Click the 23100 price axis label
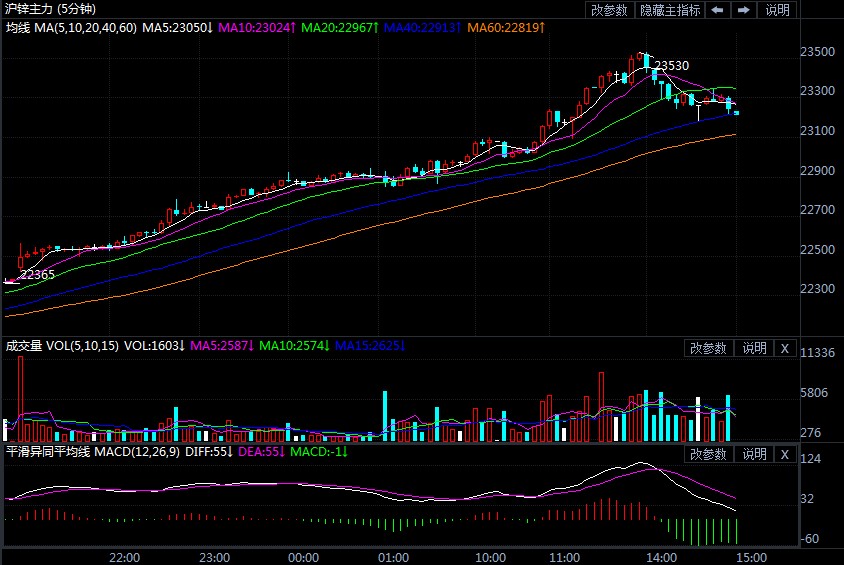The width and height of the screenshot is (844, 565). coord(817,131)
